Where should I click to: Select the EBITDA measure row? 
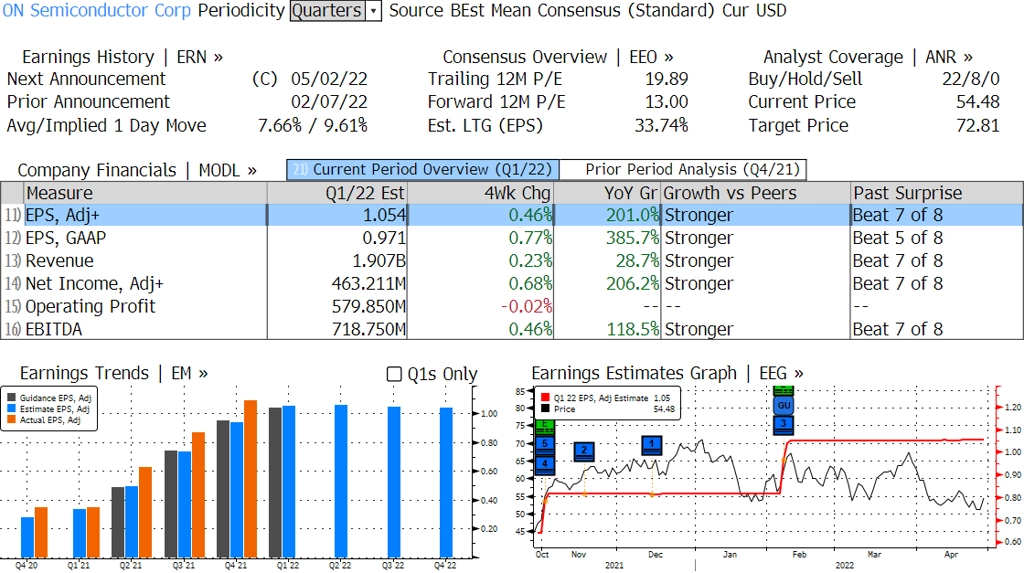pyautogui.click(x=512, y=329)
